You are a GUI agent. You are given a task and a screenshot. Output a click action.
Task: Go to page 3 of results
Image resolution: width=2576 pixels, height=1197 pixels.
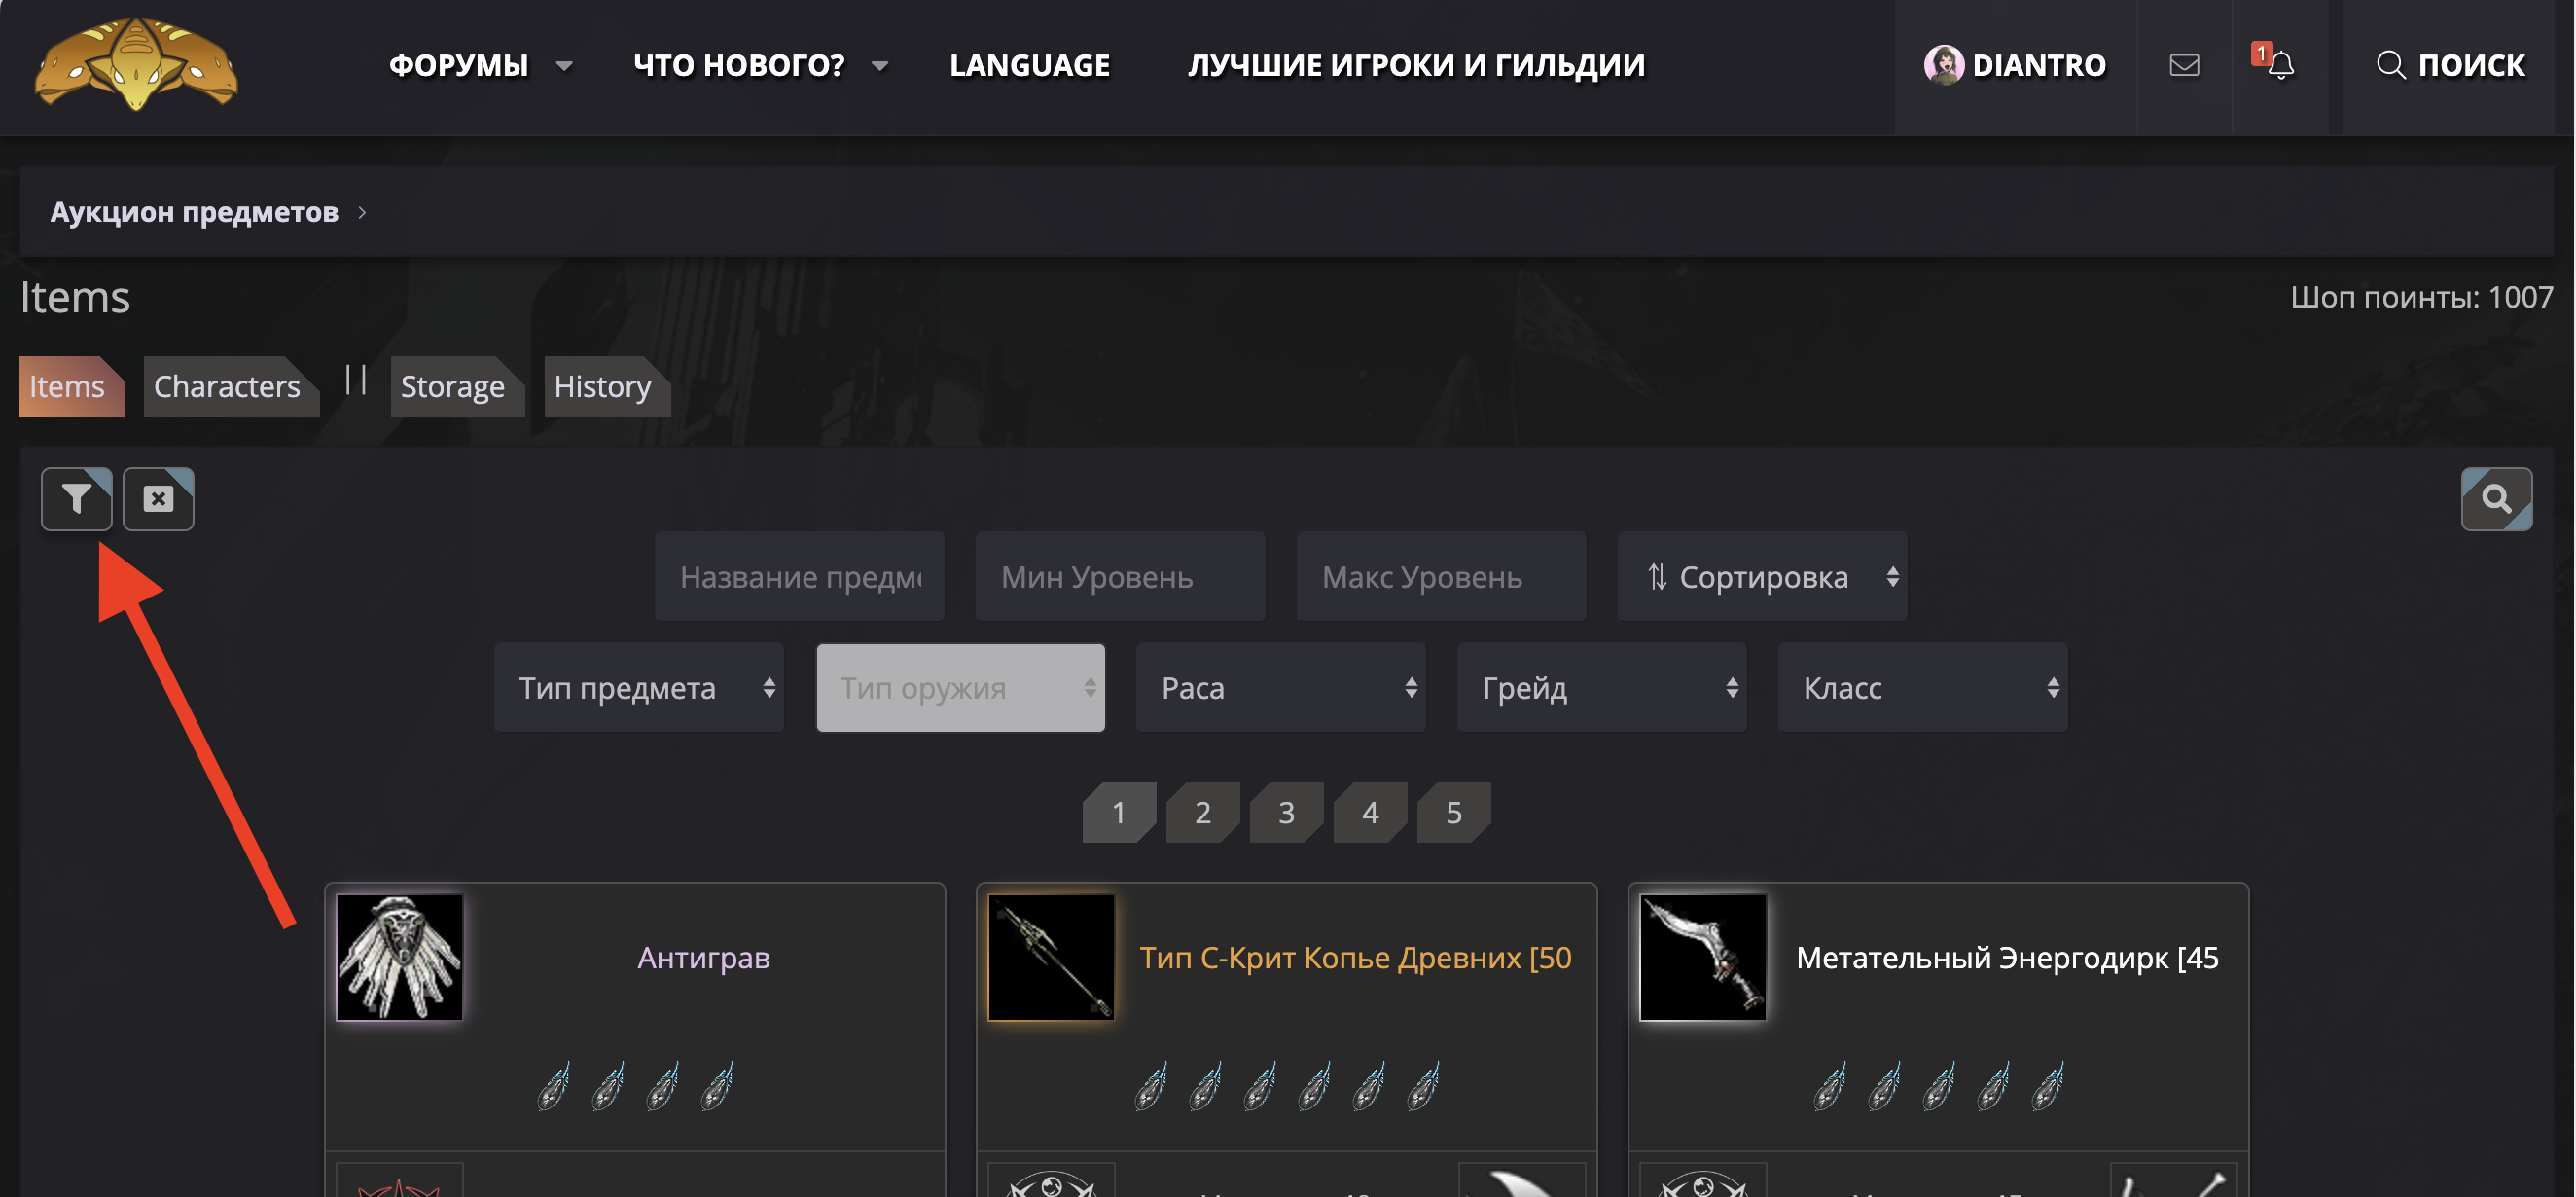(x=1286, y=812)
